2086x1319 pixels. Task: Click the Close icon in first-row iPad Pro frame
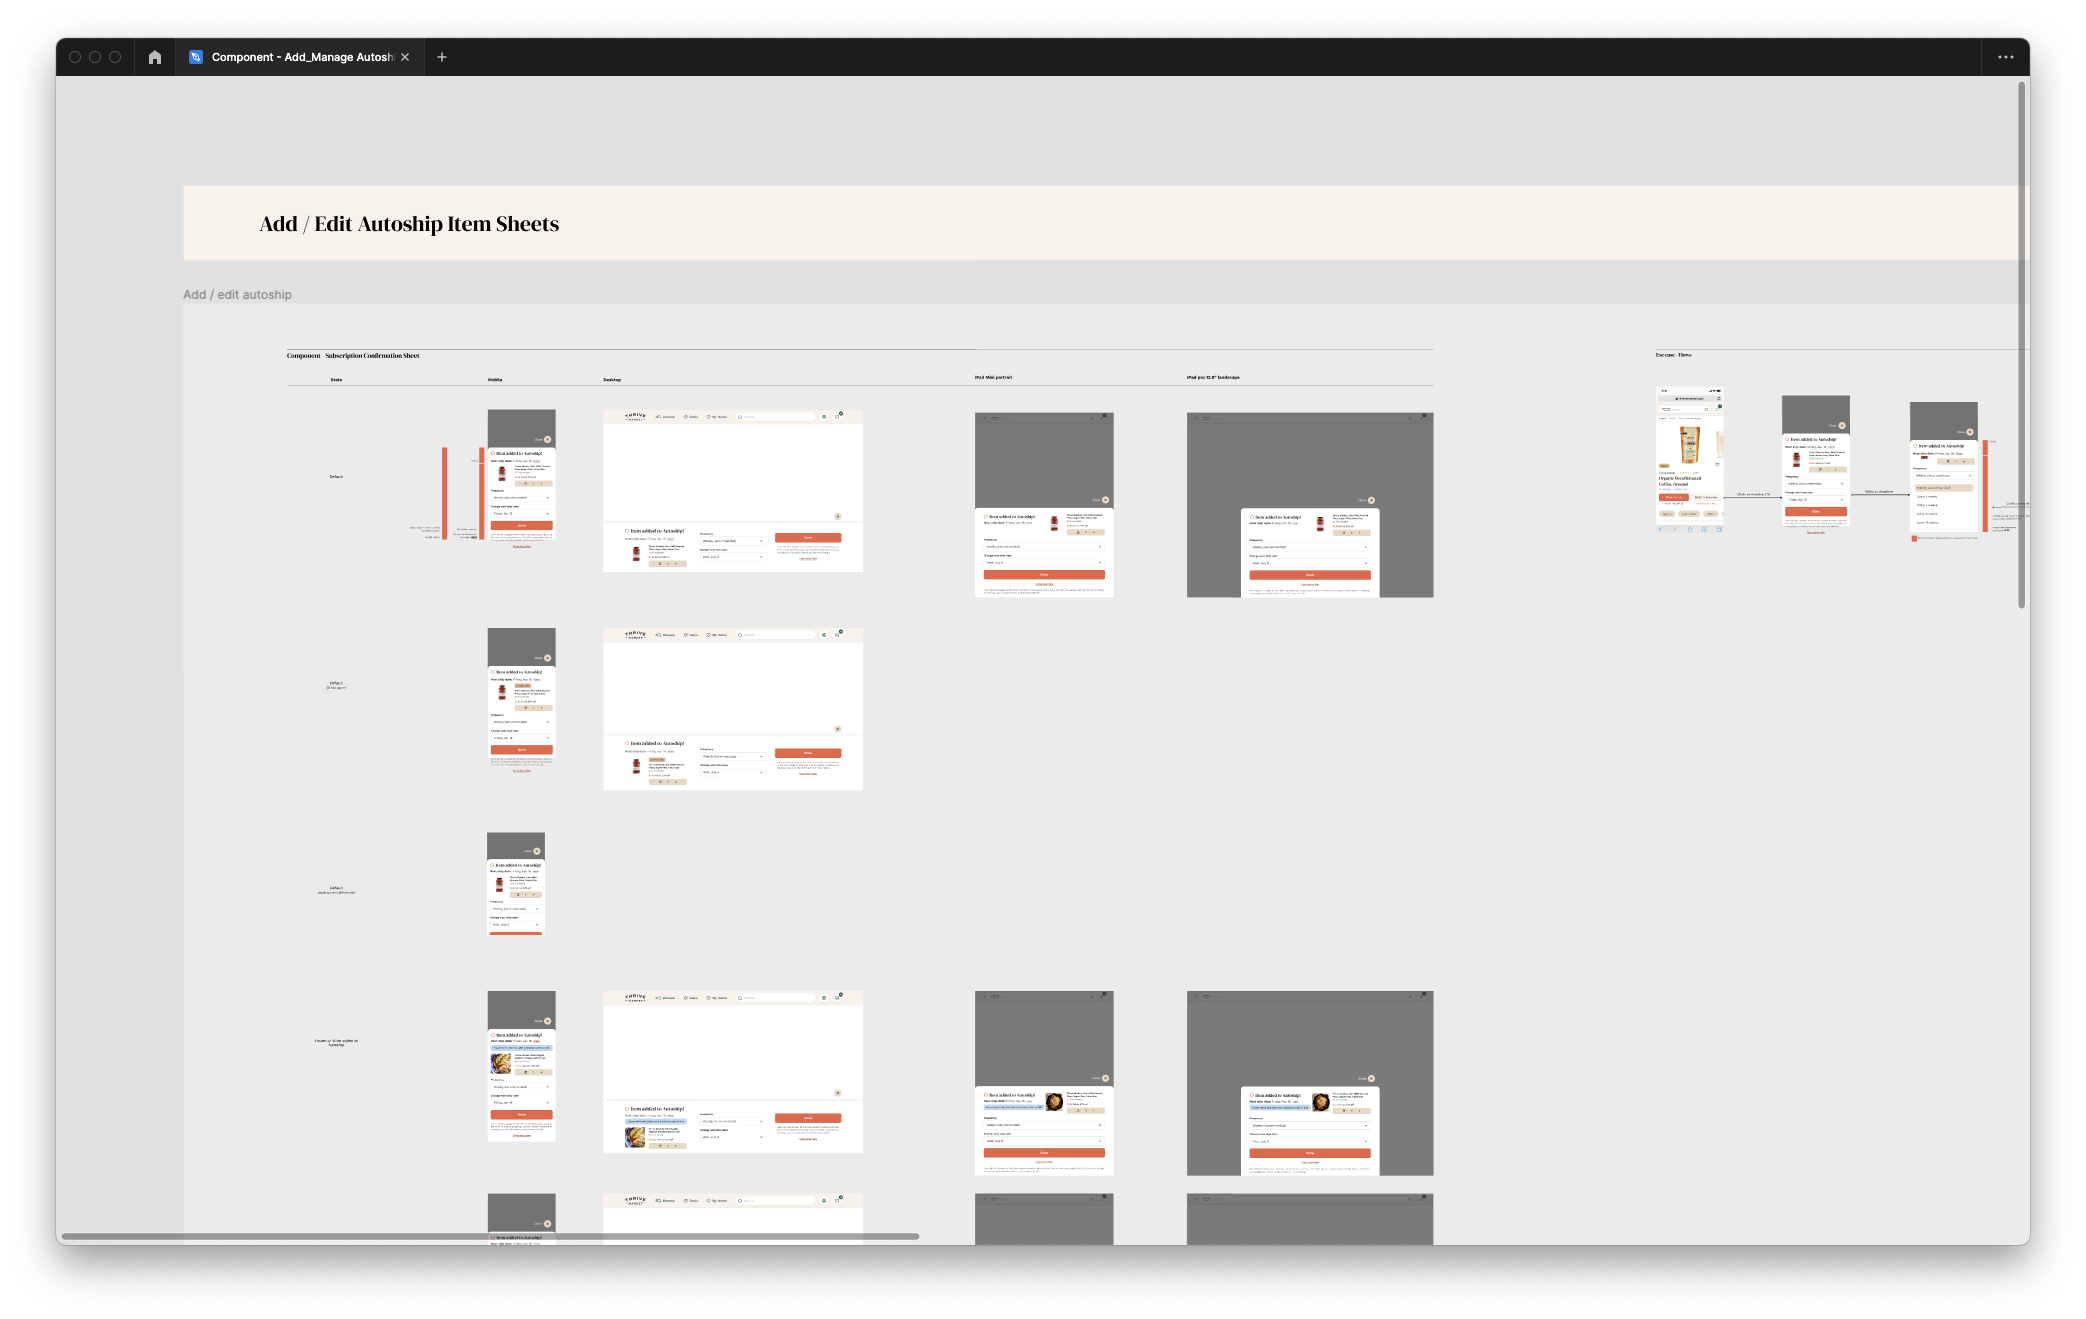click(1371, 500)
